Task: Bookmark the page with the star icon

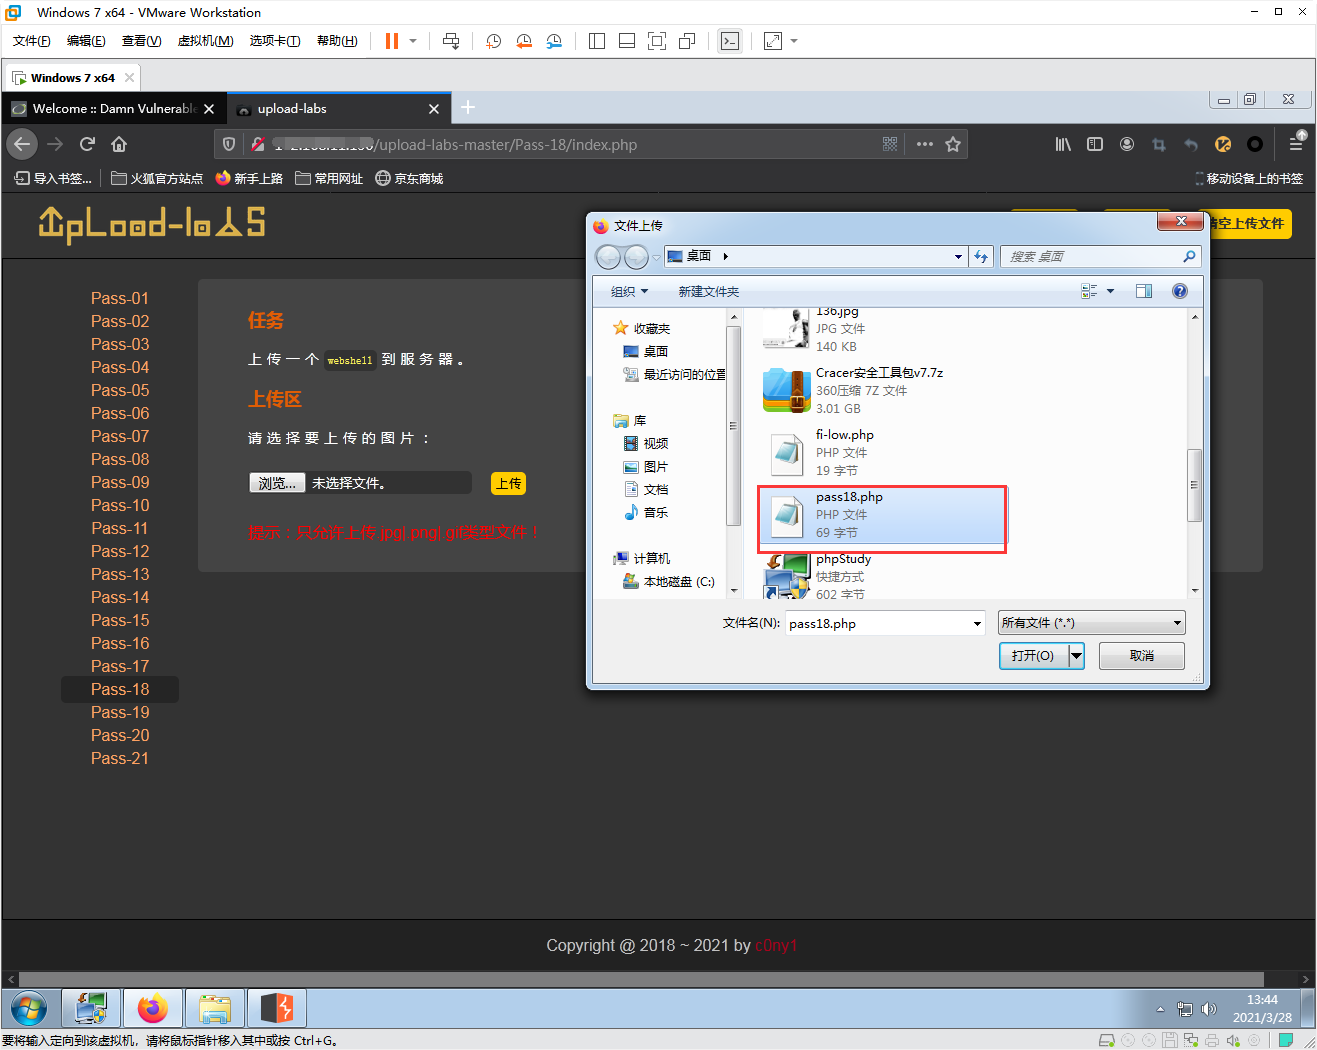Action: pyautogui.click(x=953, y=143)
